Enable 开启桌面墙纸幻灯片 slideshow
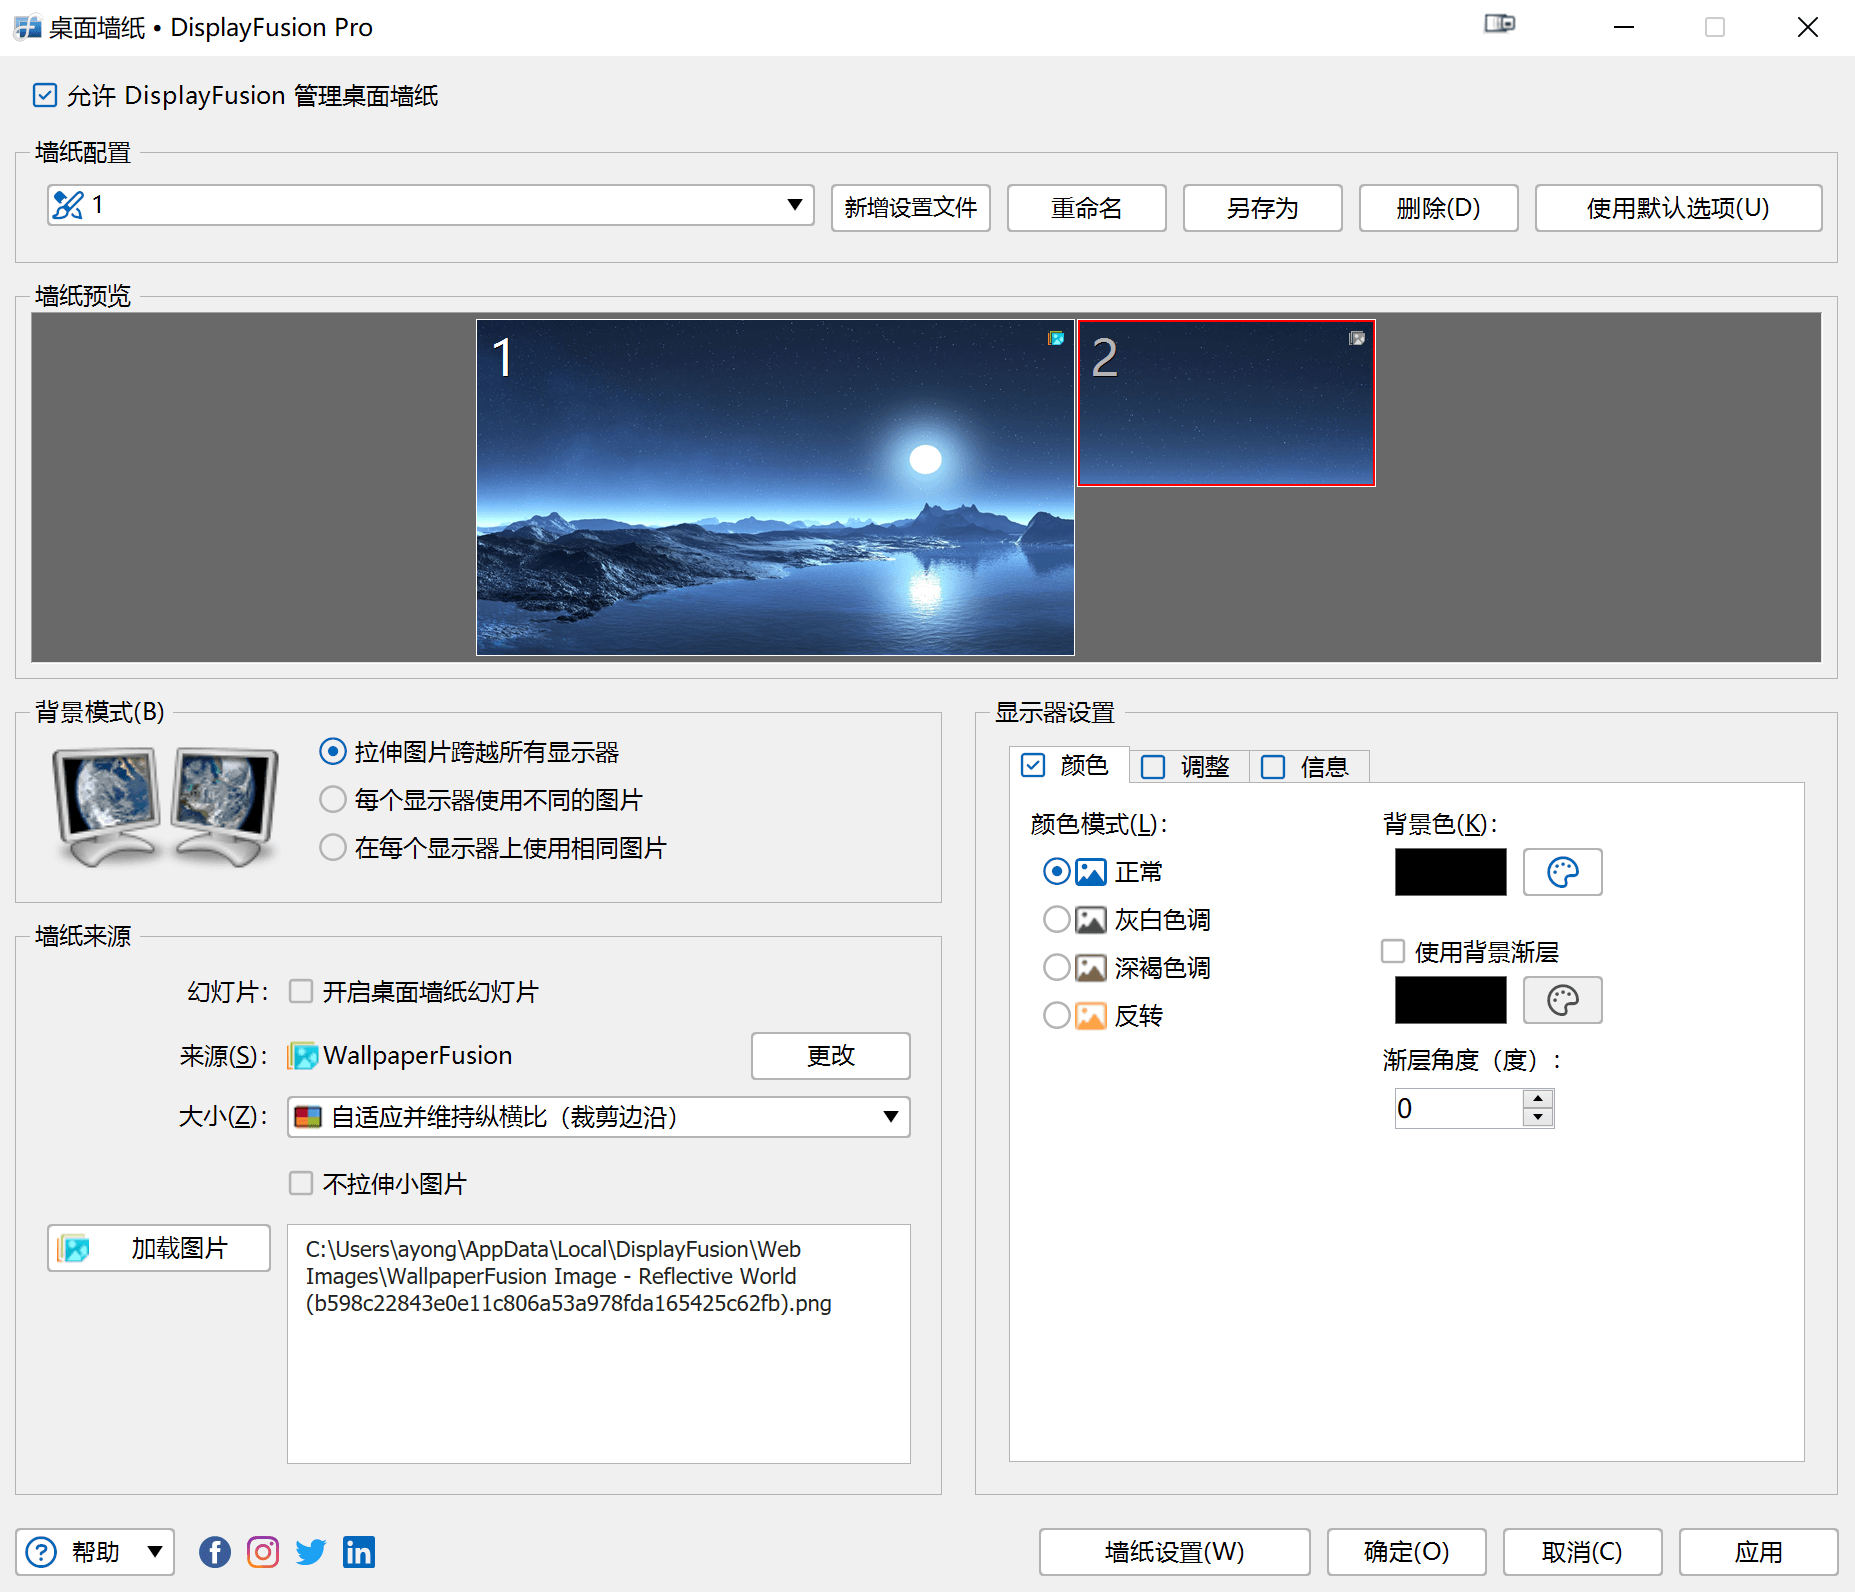The height and width of the screenshot is (1592, 1855). (301, 991)
